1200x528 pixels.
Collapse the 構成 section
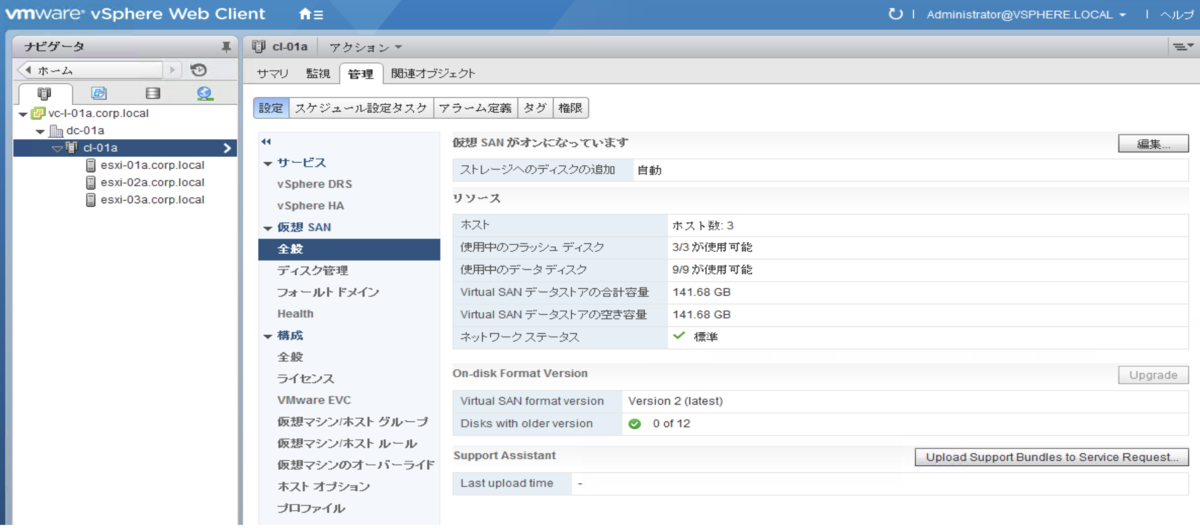click(x=268, y=336)
